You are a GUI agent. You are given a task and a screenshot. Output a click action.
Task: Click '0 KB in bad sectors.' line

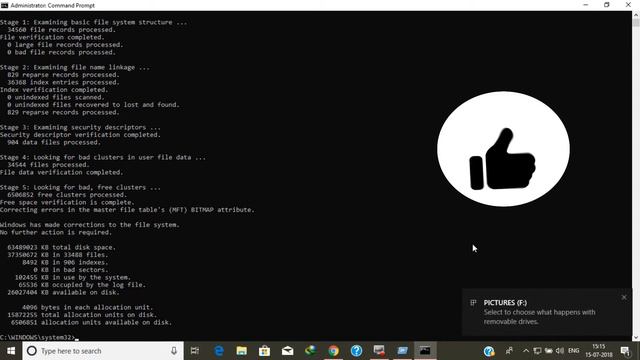coord(71,270)
